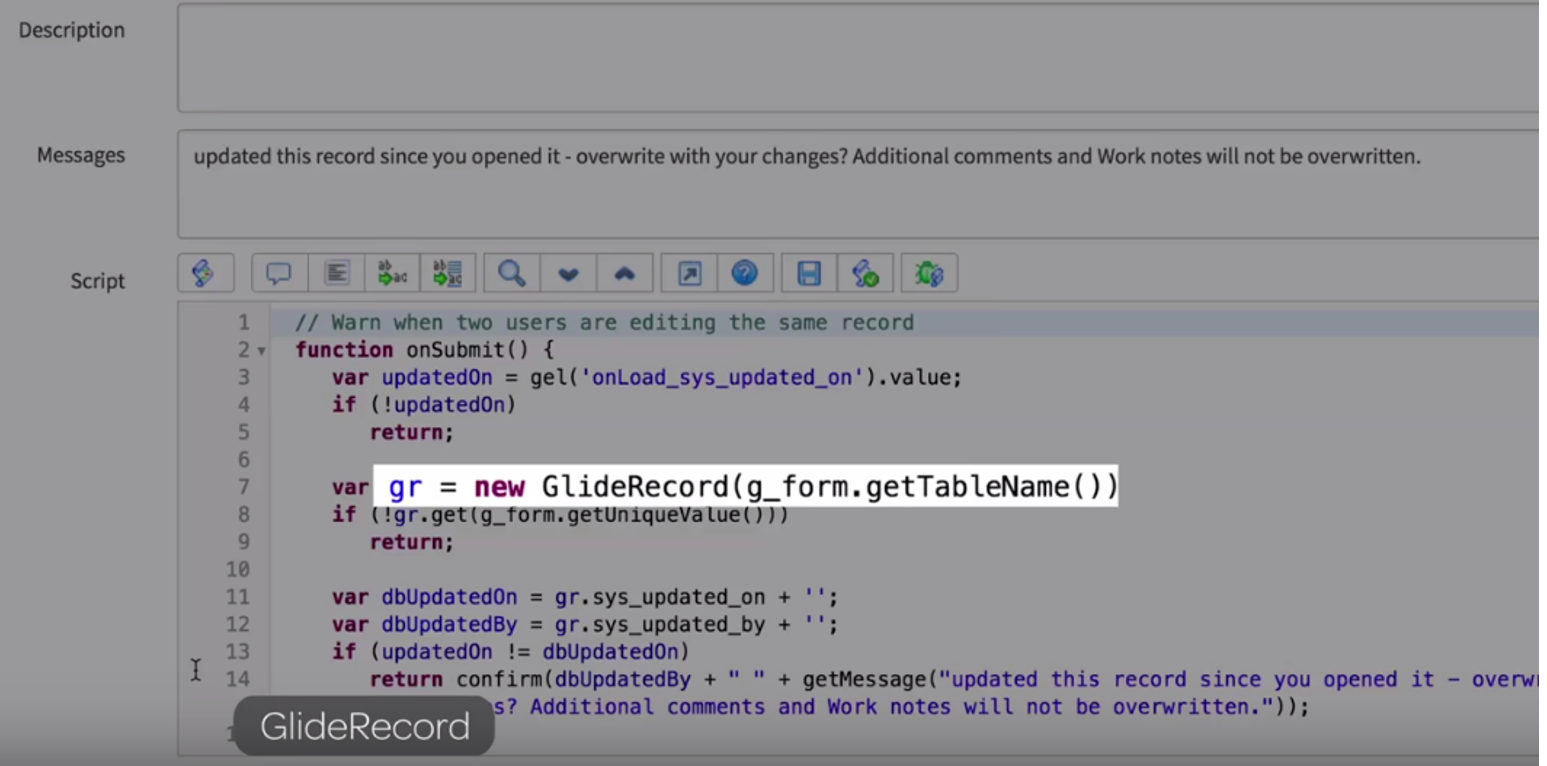
Task: Collapse the onSubmit function block
Action: 260,349
